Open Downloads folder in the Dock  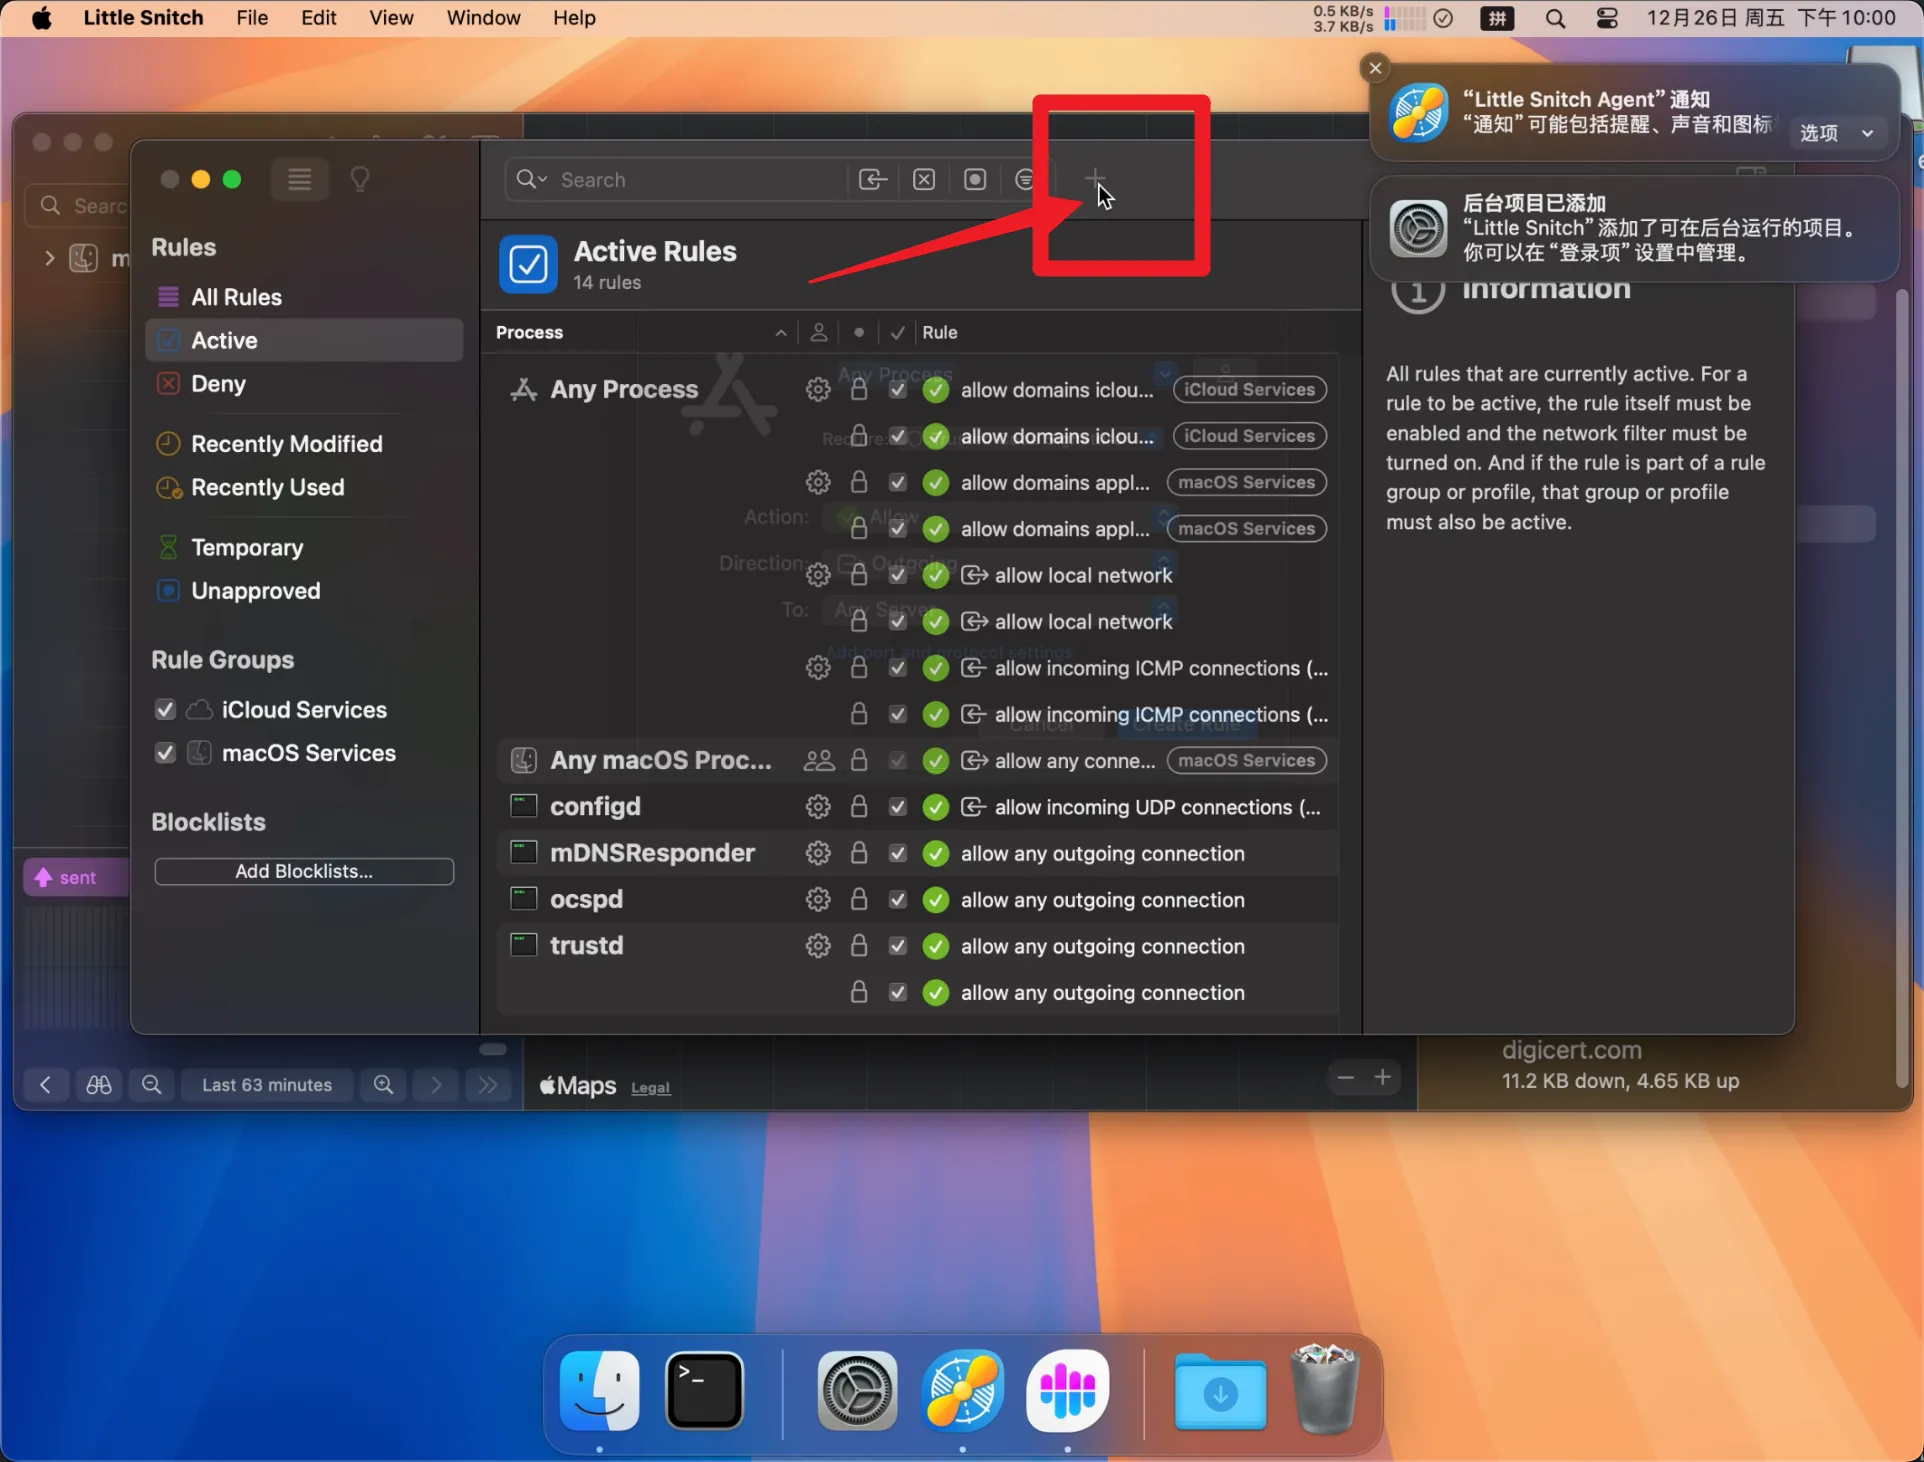coord(1220,1391)
